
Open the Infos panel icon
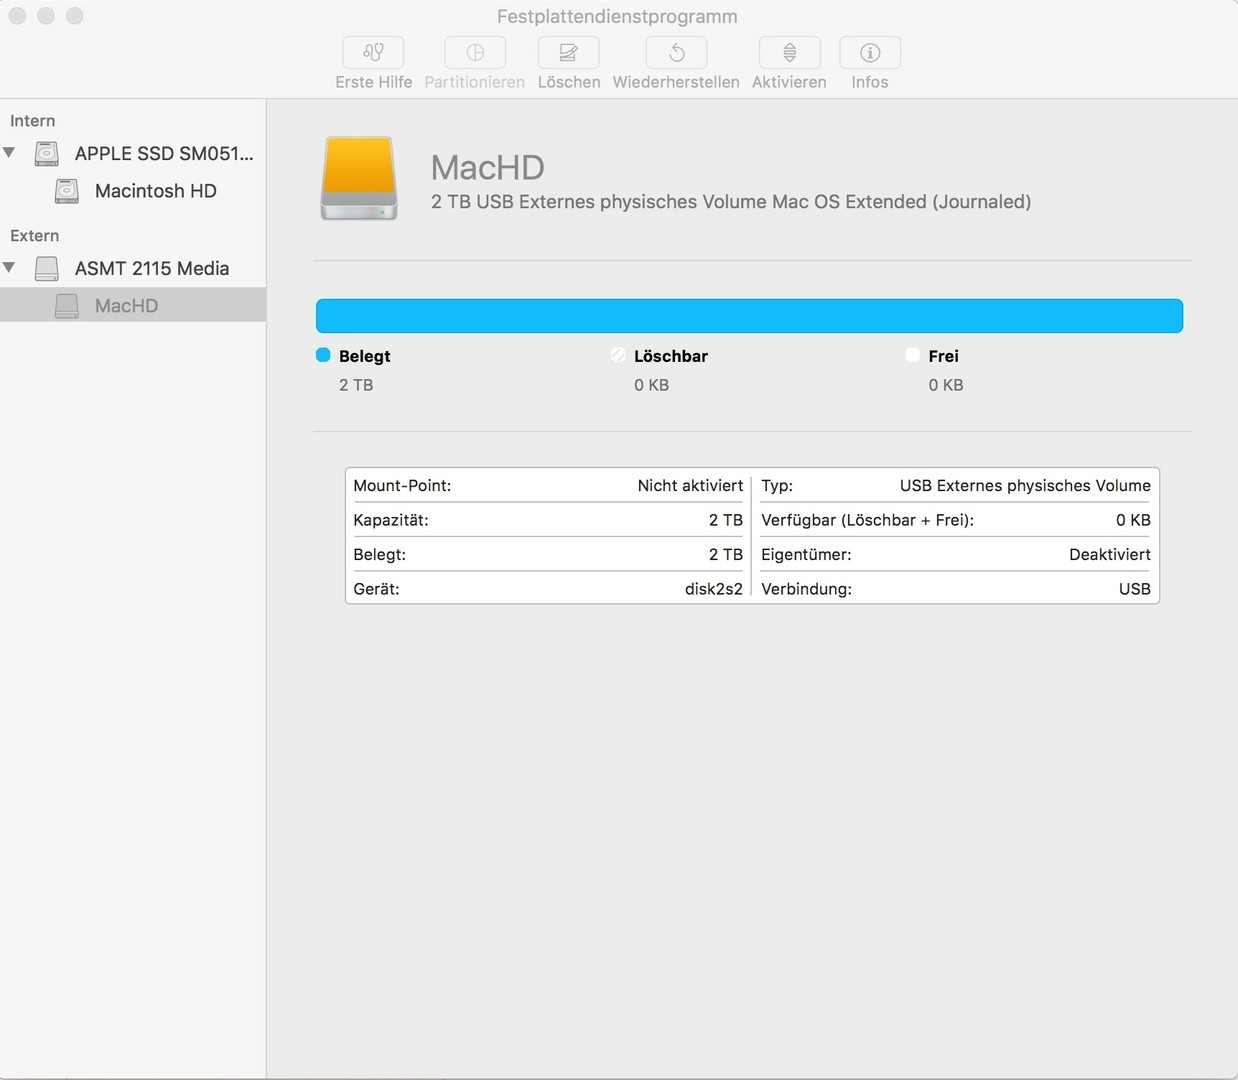[870, 53]
